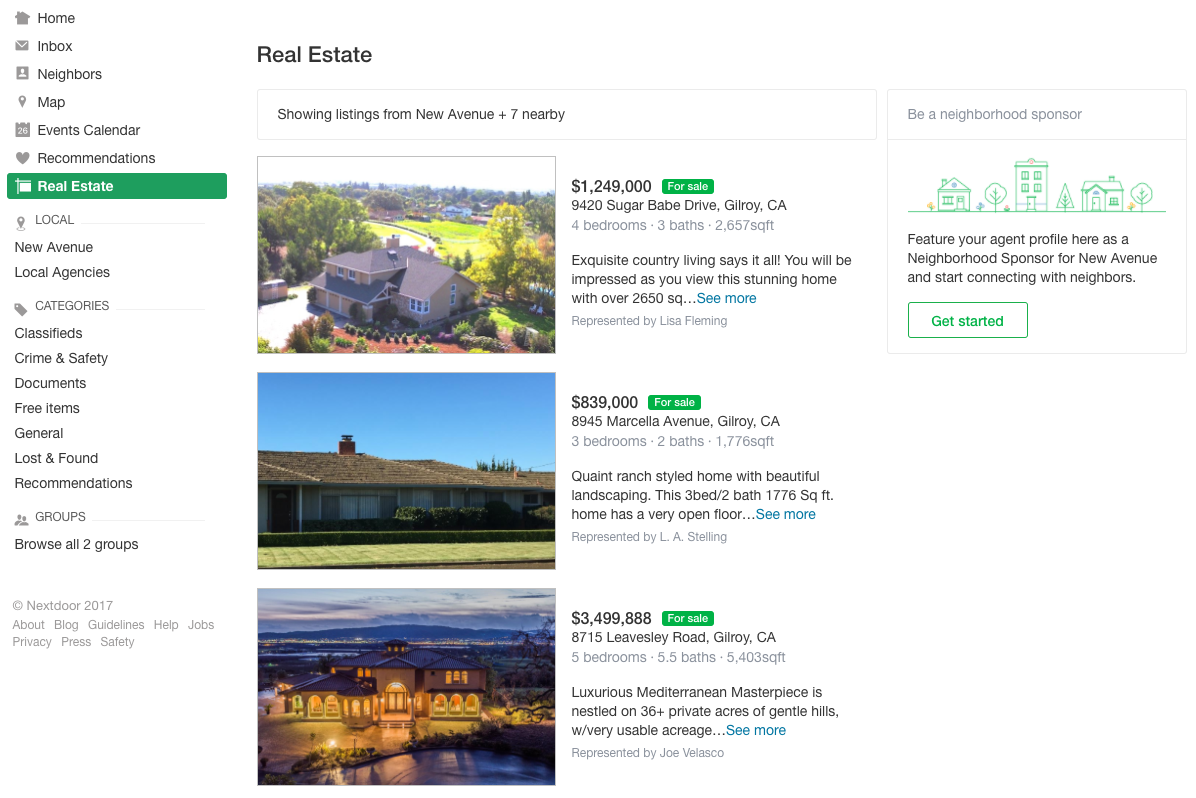Click the New Avenue neighborhood link
The width and height of the screenshot is (1196, 798).
(54, 247)
